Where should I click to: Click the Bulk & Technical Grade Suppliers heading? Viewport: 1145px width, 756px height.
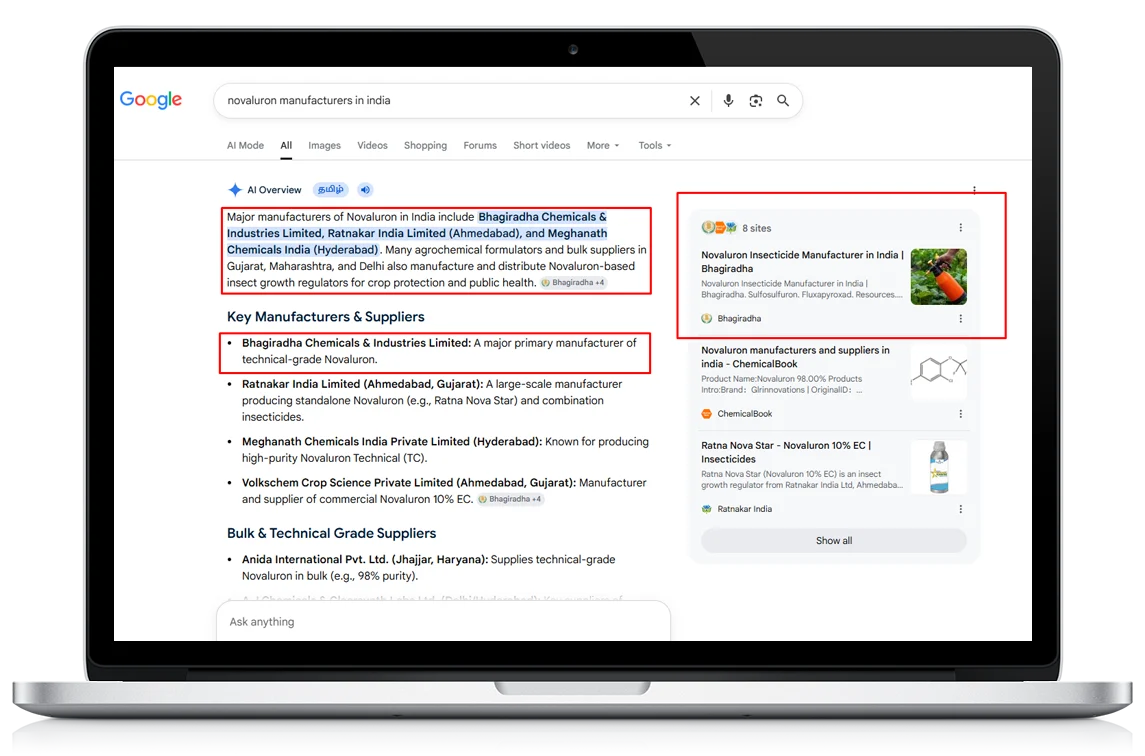332,533
